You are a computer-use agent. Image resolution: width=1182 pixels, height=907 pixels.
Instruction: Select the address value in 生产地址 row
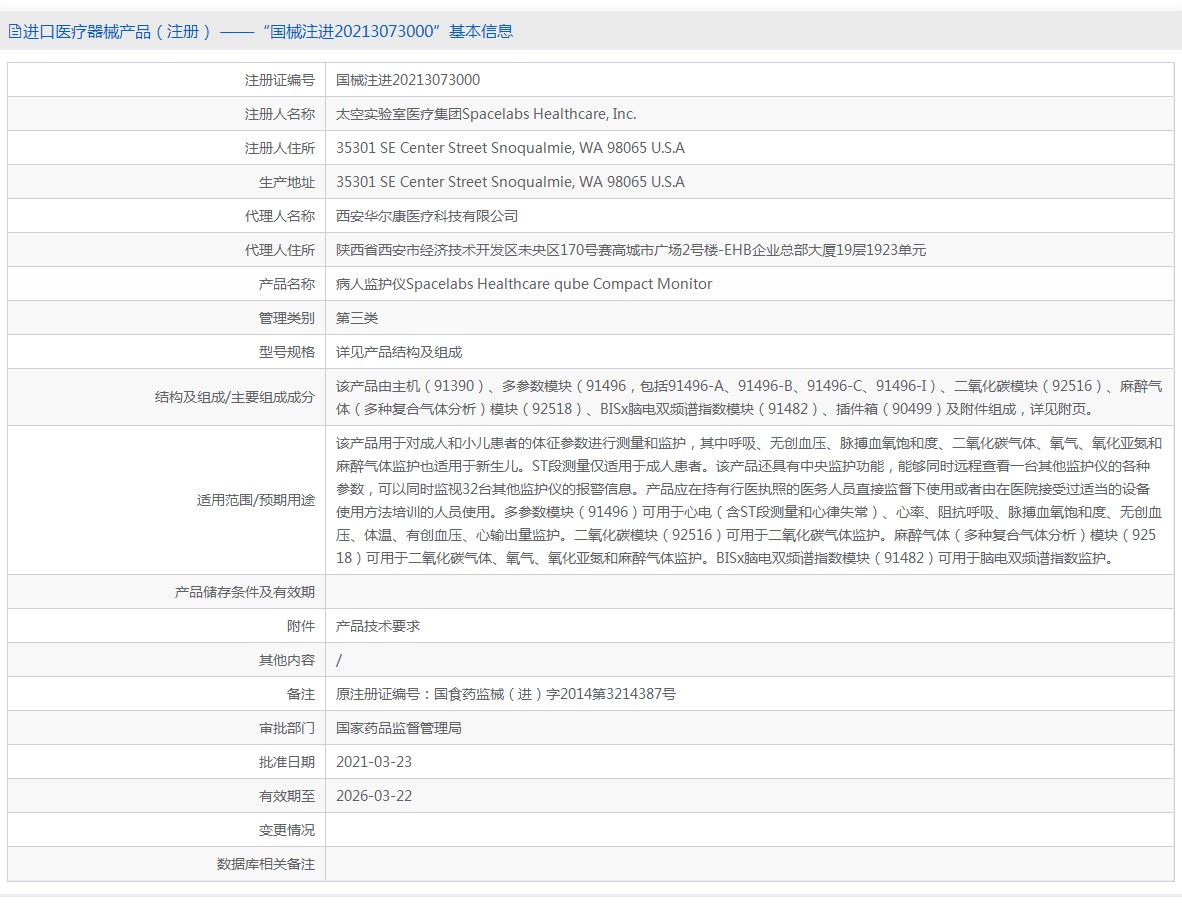click(510, 182)
